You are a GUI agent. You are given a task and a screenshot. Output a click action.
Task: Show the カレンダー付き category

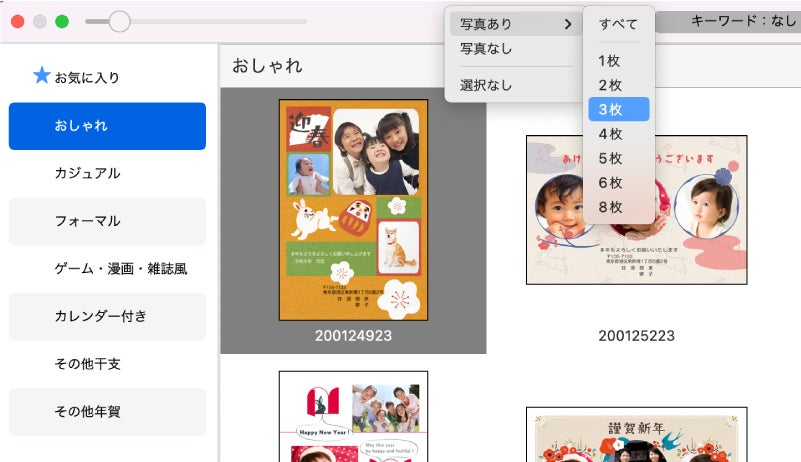(x=107, y=316)
